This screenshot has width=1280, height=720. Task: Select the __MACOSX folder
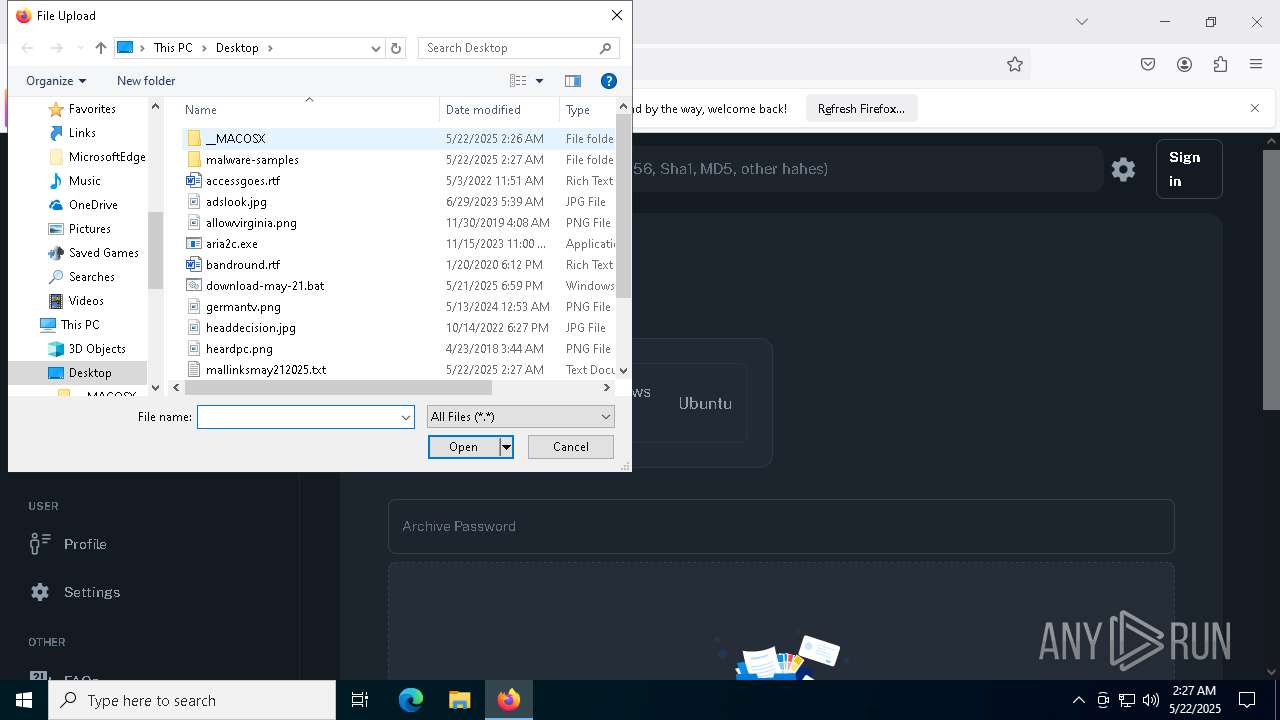point(235,139)
